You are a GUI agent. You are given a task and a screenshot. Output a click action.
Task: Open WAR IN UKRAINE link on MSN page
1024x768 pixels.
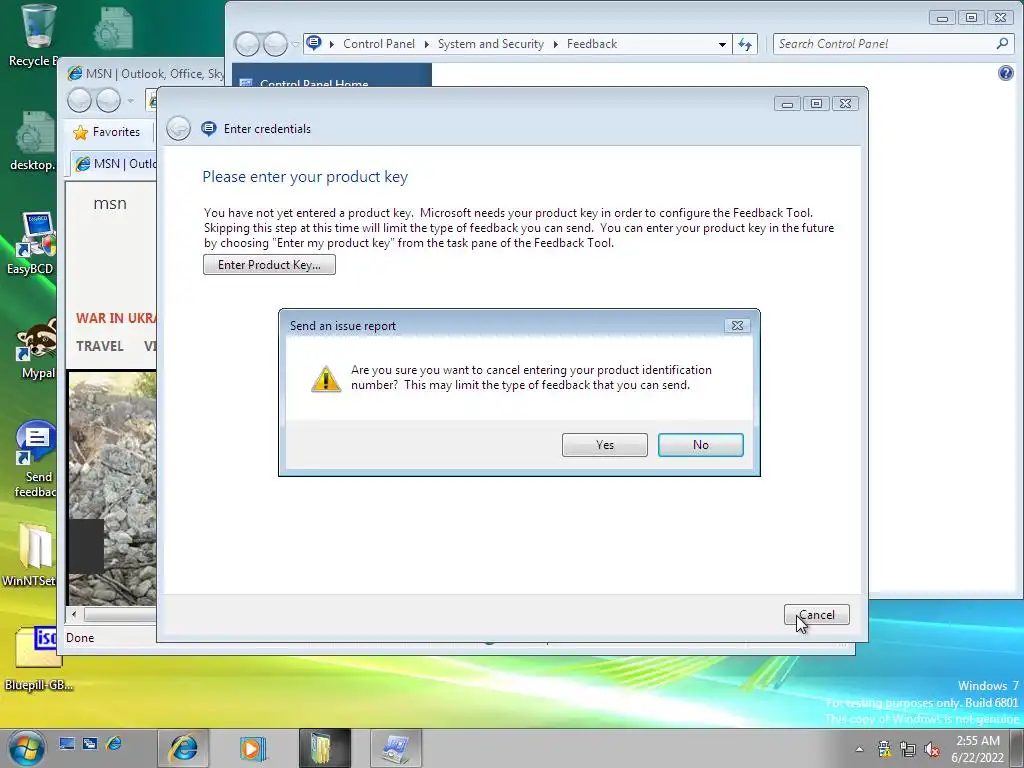point(116,318)
